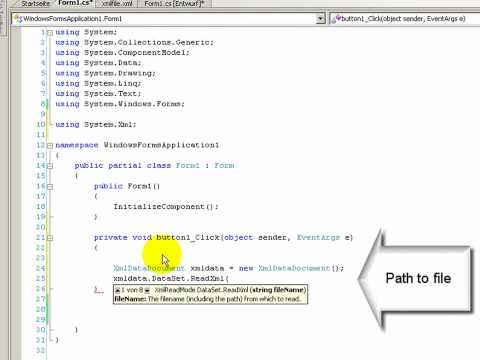Screen dimensions: 480x360
Task: Click the 'using System.Xml;' line
Action: (96, 124)
